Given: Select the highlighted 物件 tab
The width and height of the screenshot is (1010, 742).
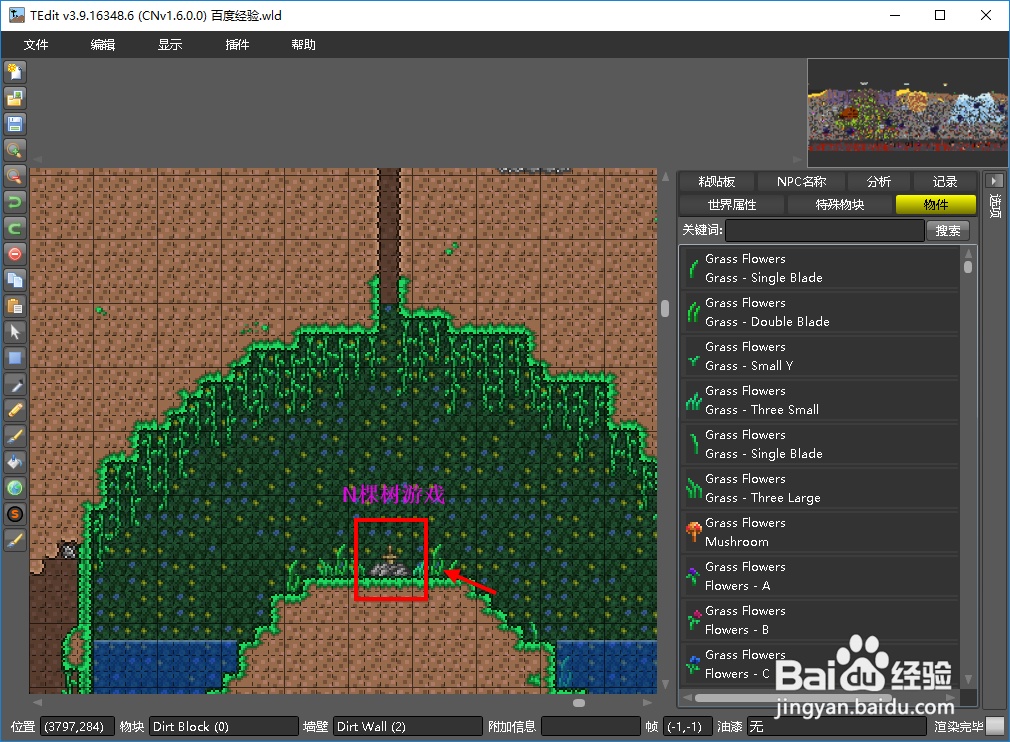Looking at the screenshot, I should click(936, 205).
